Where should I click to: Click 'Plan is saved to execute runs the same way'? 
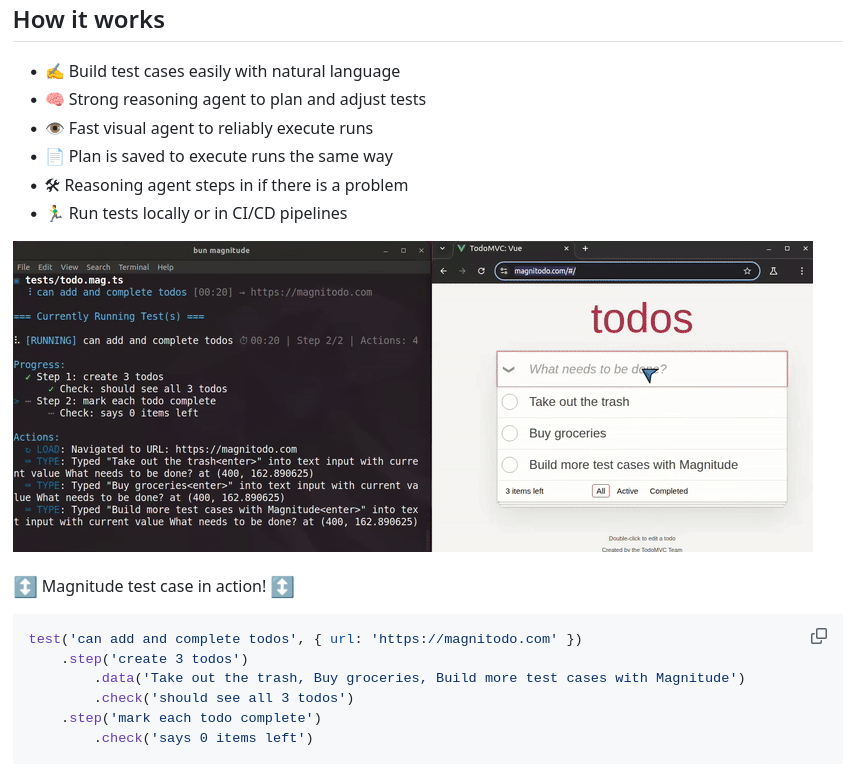point(231,157)
